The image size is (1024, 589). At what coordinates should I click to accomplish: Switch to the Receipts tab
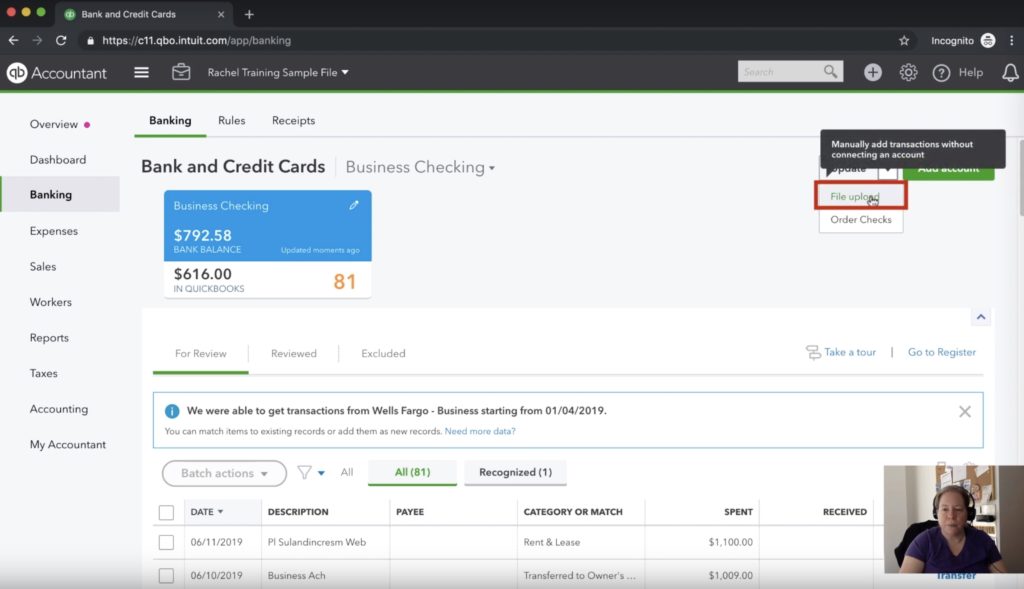[x=293, y=121]
